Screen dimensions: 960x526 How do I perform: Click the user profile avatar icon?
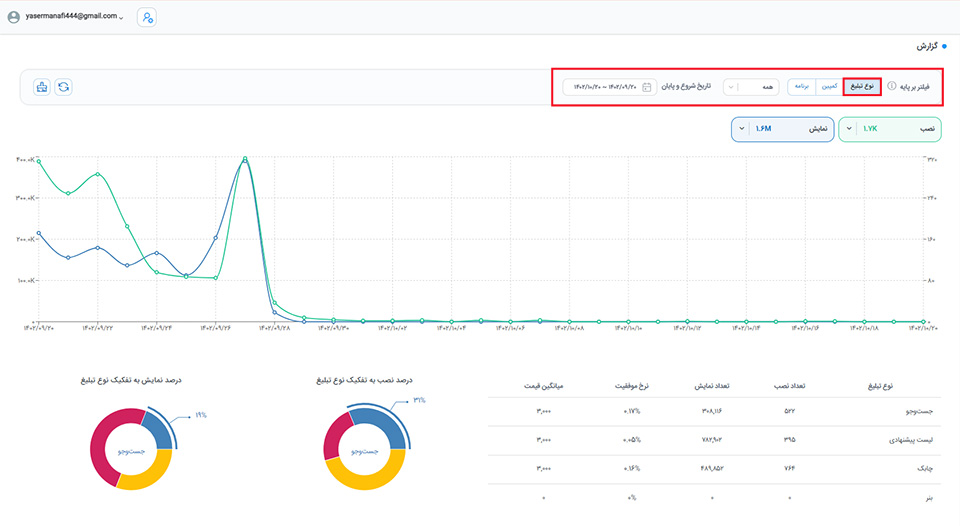pyautogui.click(x=13, y=17)
